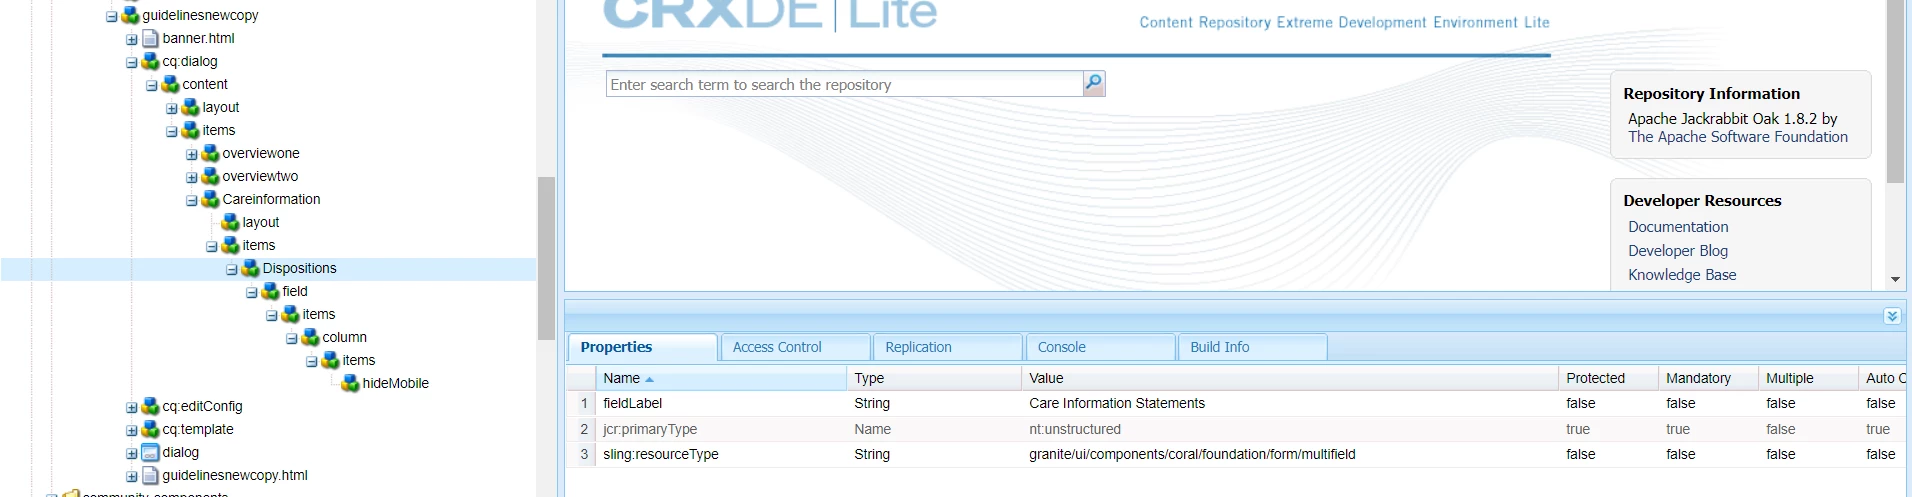Collapse the Careinformation tree node
Screen dimensions: 1912x497
point(192,200)
